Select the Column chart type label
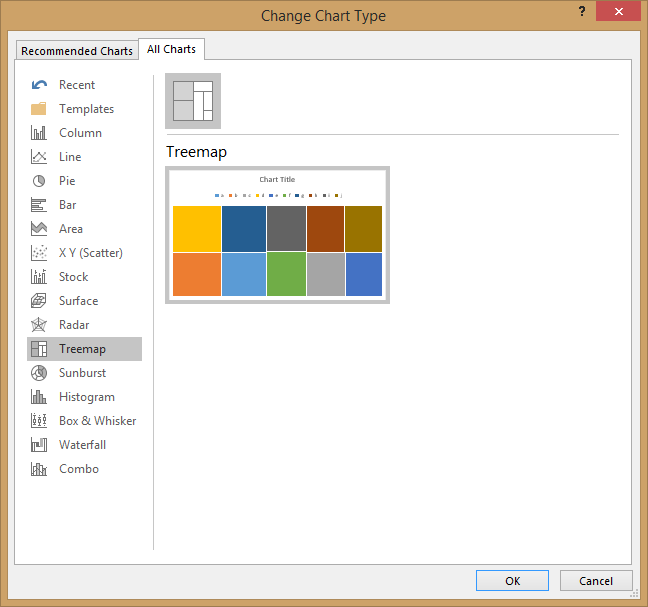Image resolution: width=648 pixels, height=607 pixels. click(x=80, y=133)
